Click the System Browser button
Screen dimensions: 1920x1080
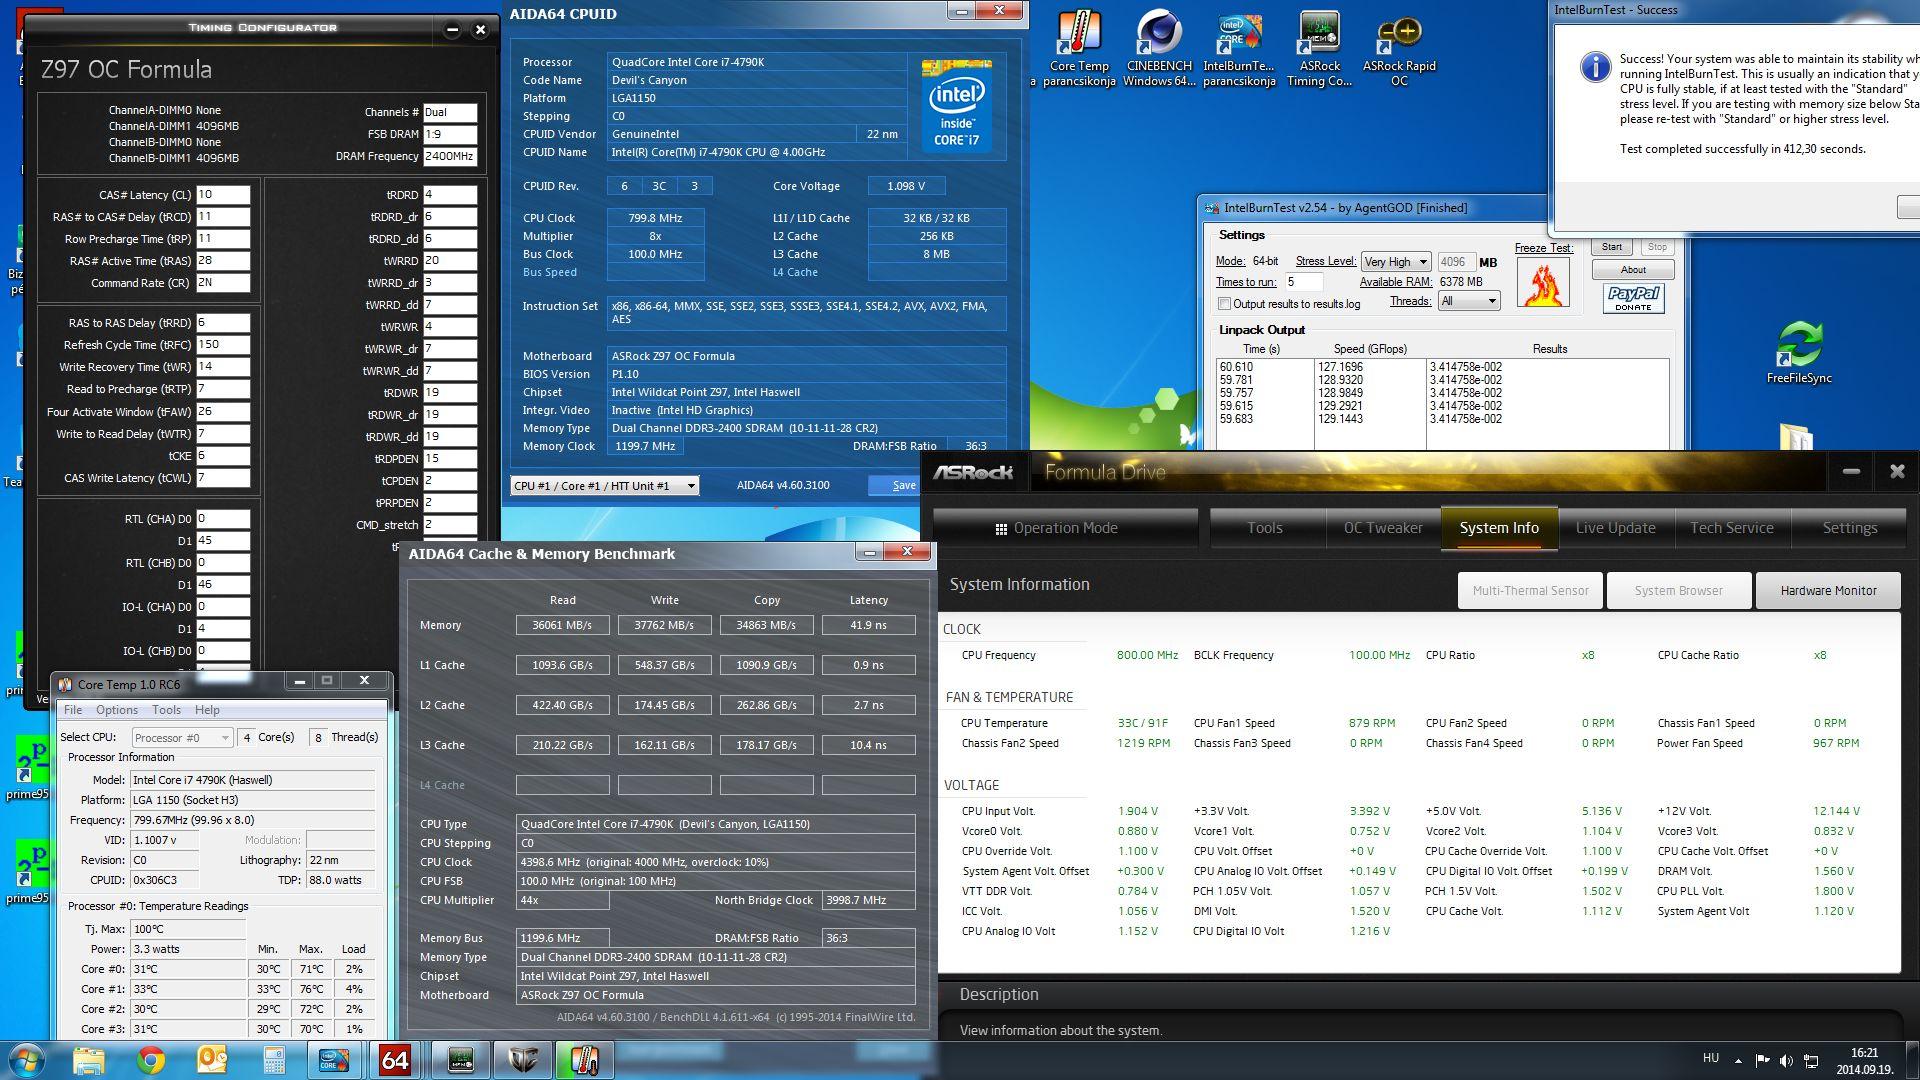point(1678,591)
